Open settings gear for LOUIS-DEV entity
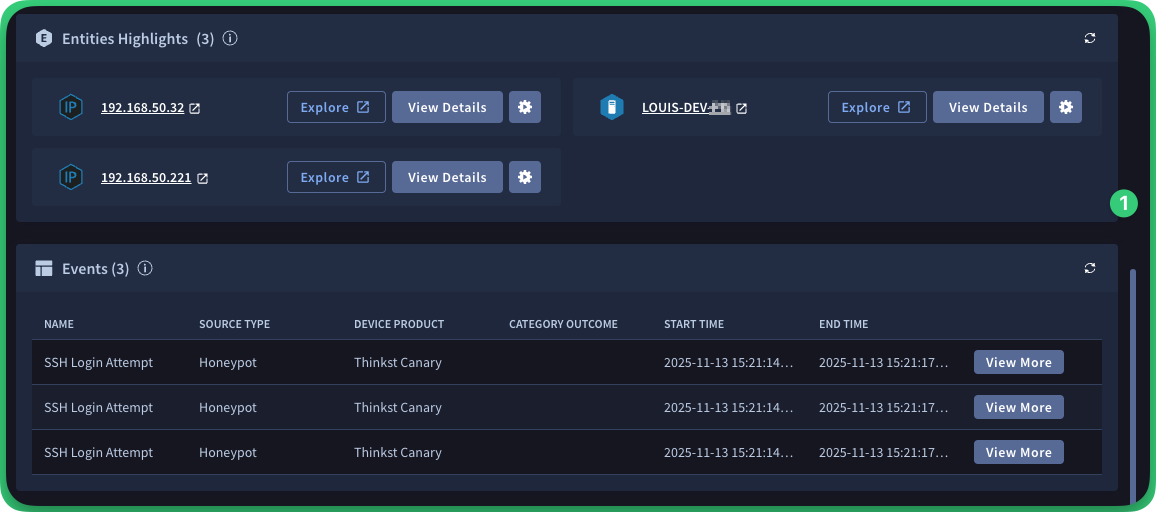The height and width of the screenshot is (512, 1156). [1066, 107]
